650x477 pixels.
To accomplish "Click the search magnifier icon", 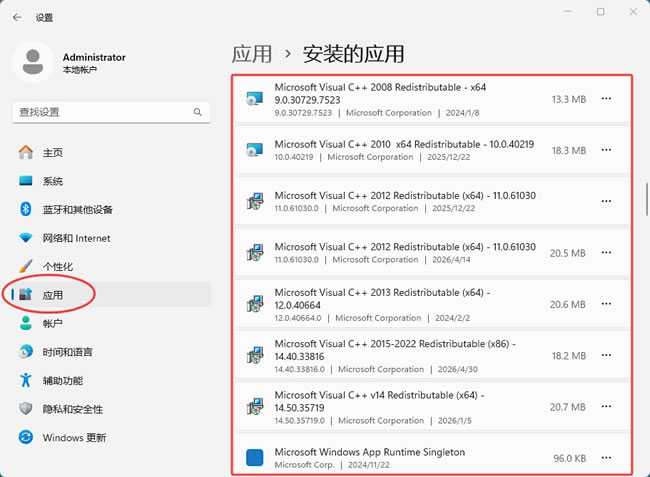I will 198,112.
